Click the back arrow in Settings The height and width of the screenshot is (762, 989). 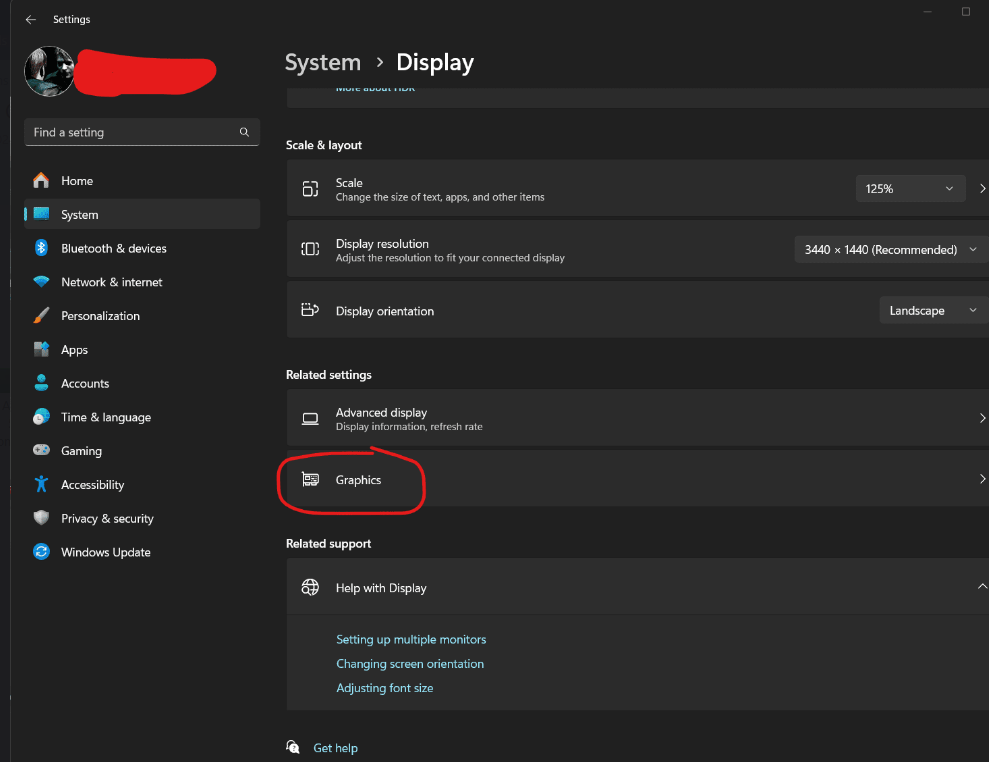point(31,20)
